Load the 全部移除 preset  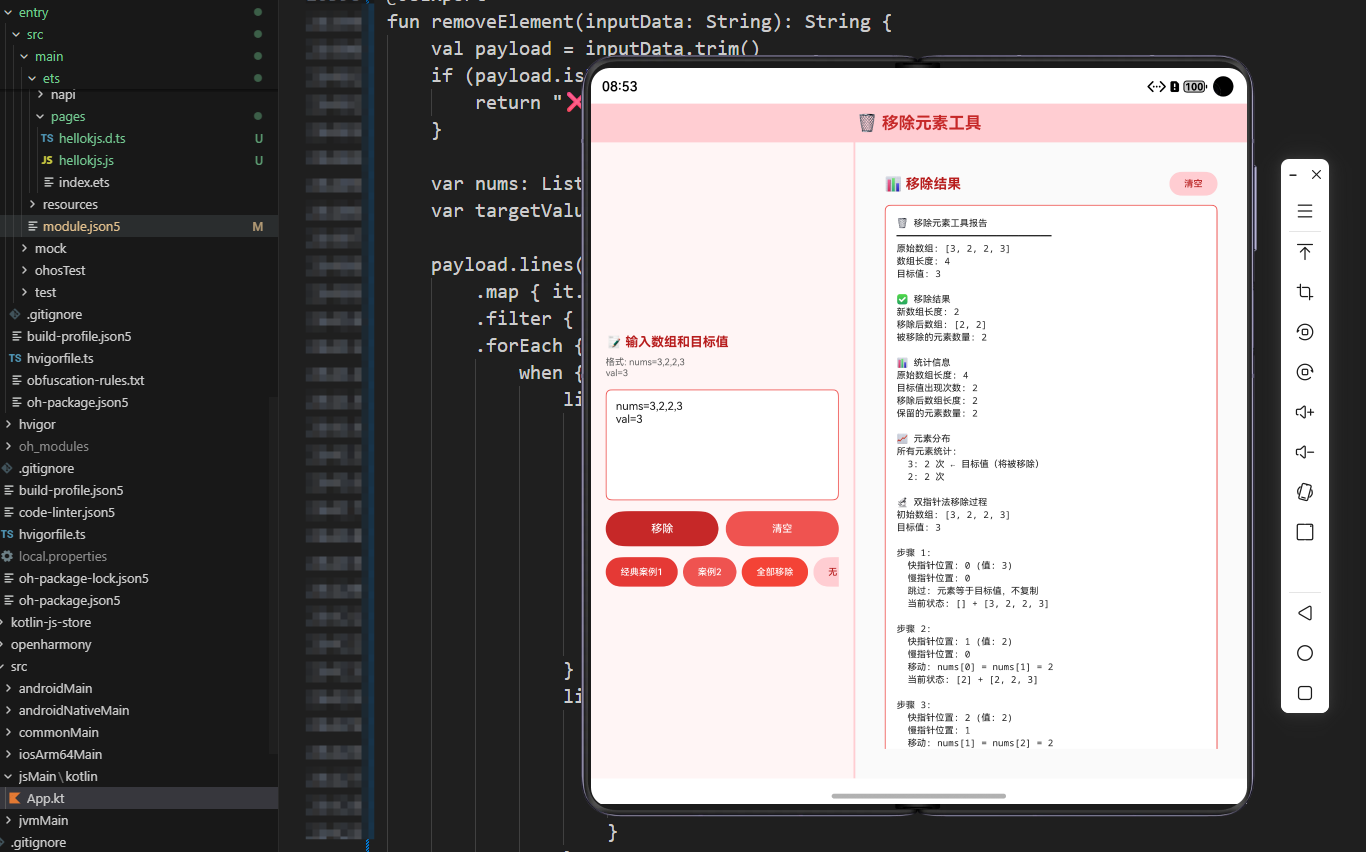[x=774, y=572]
